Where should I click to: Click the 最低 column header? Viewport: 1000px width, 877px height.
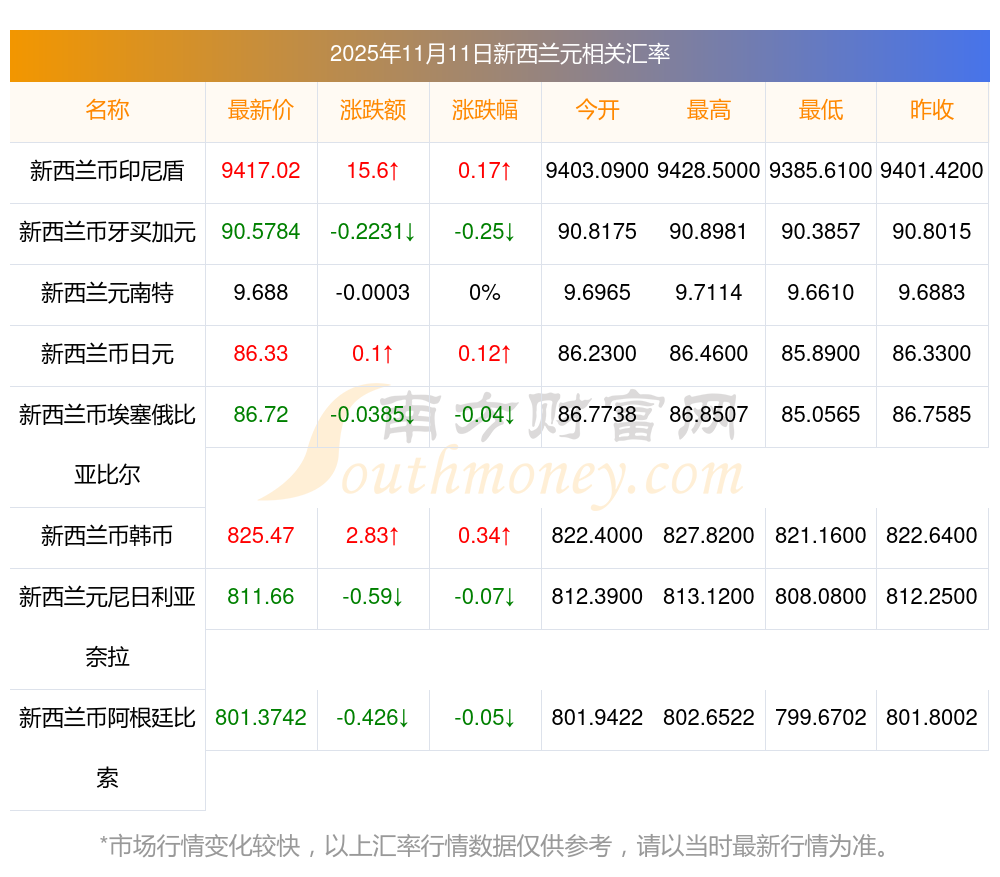tap(821, 110)
